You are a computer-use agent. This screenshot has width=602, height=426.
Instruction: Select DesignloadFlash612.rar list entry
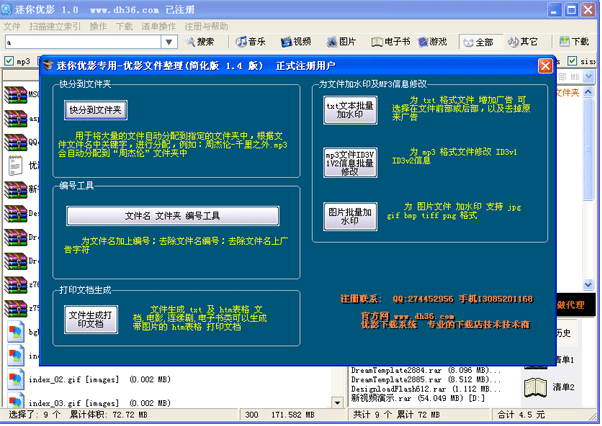click(426, 389)
